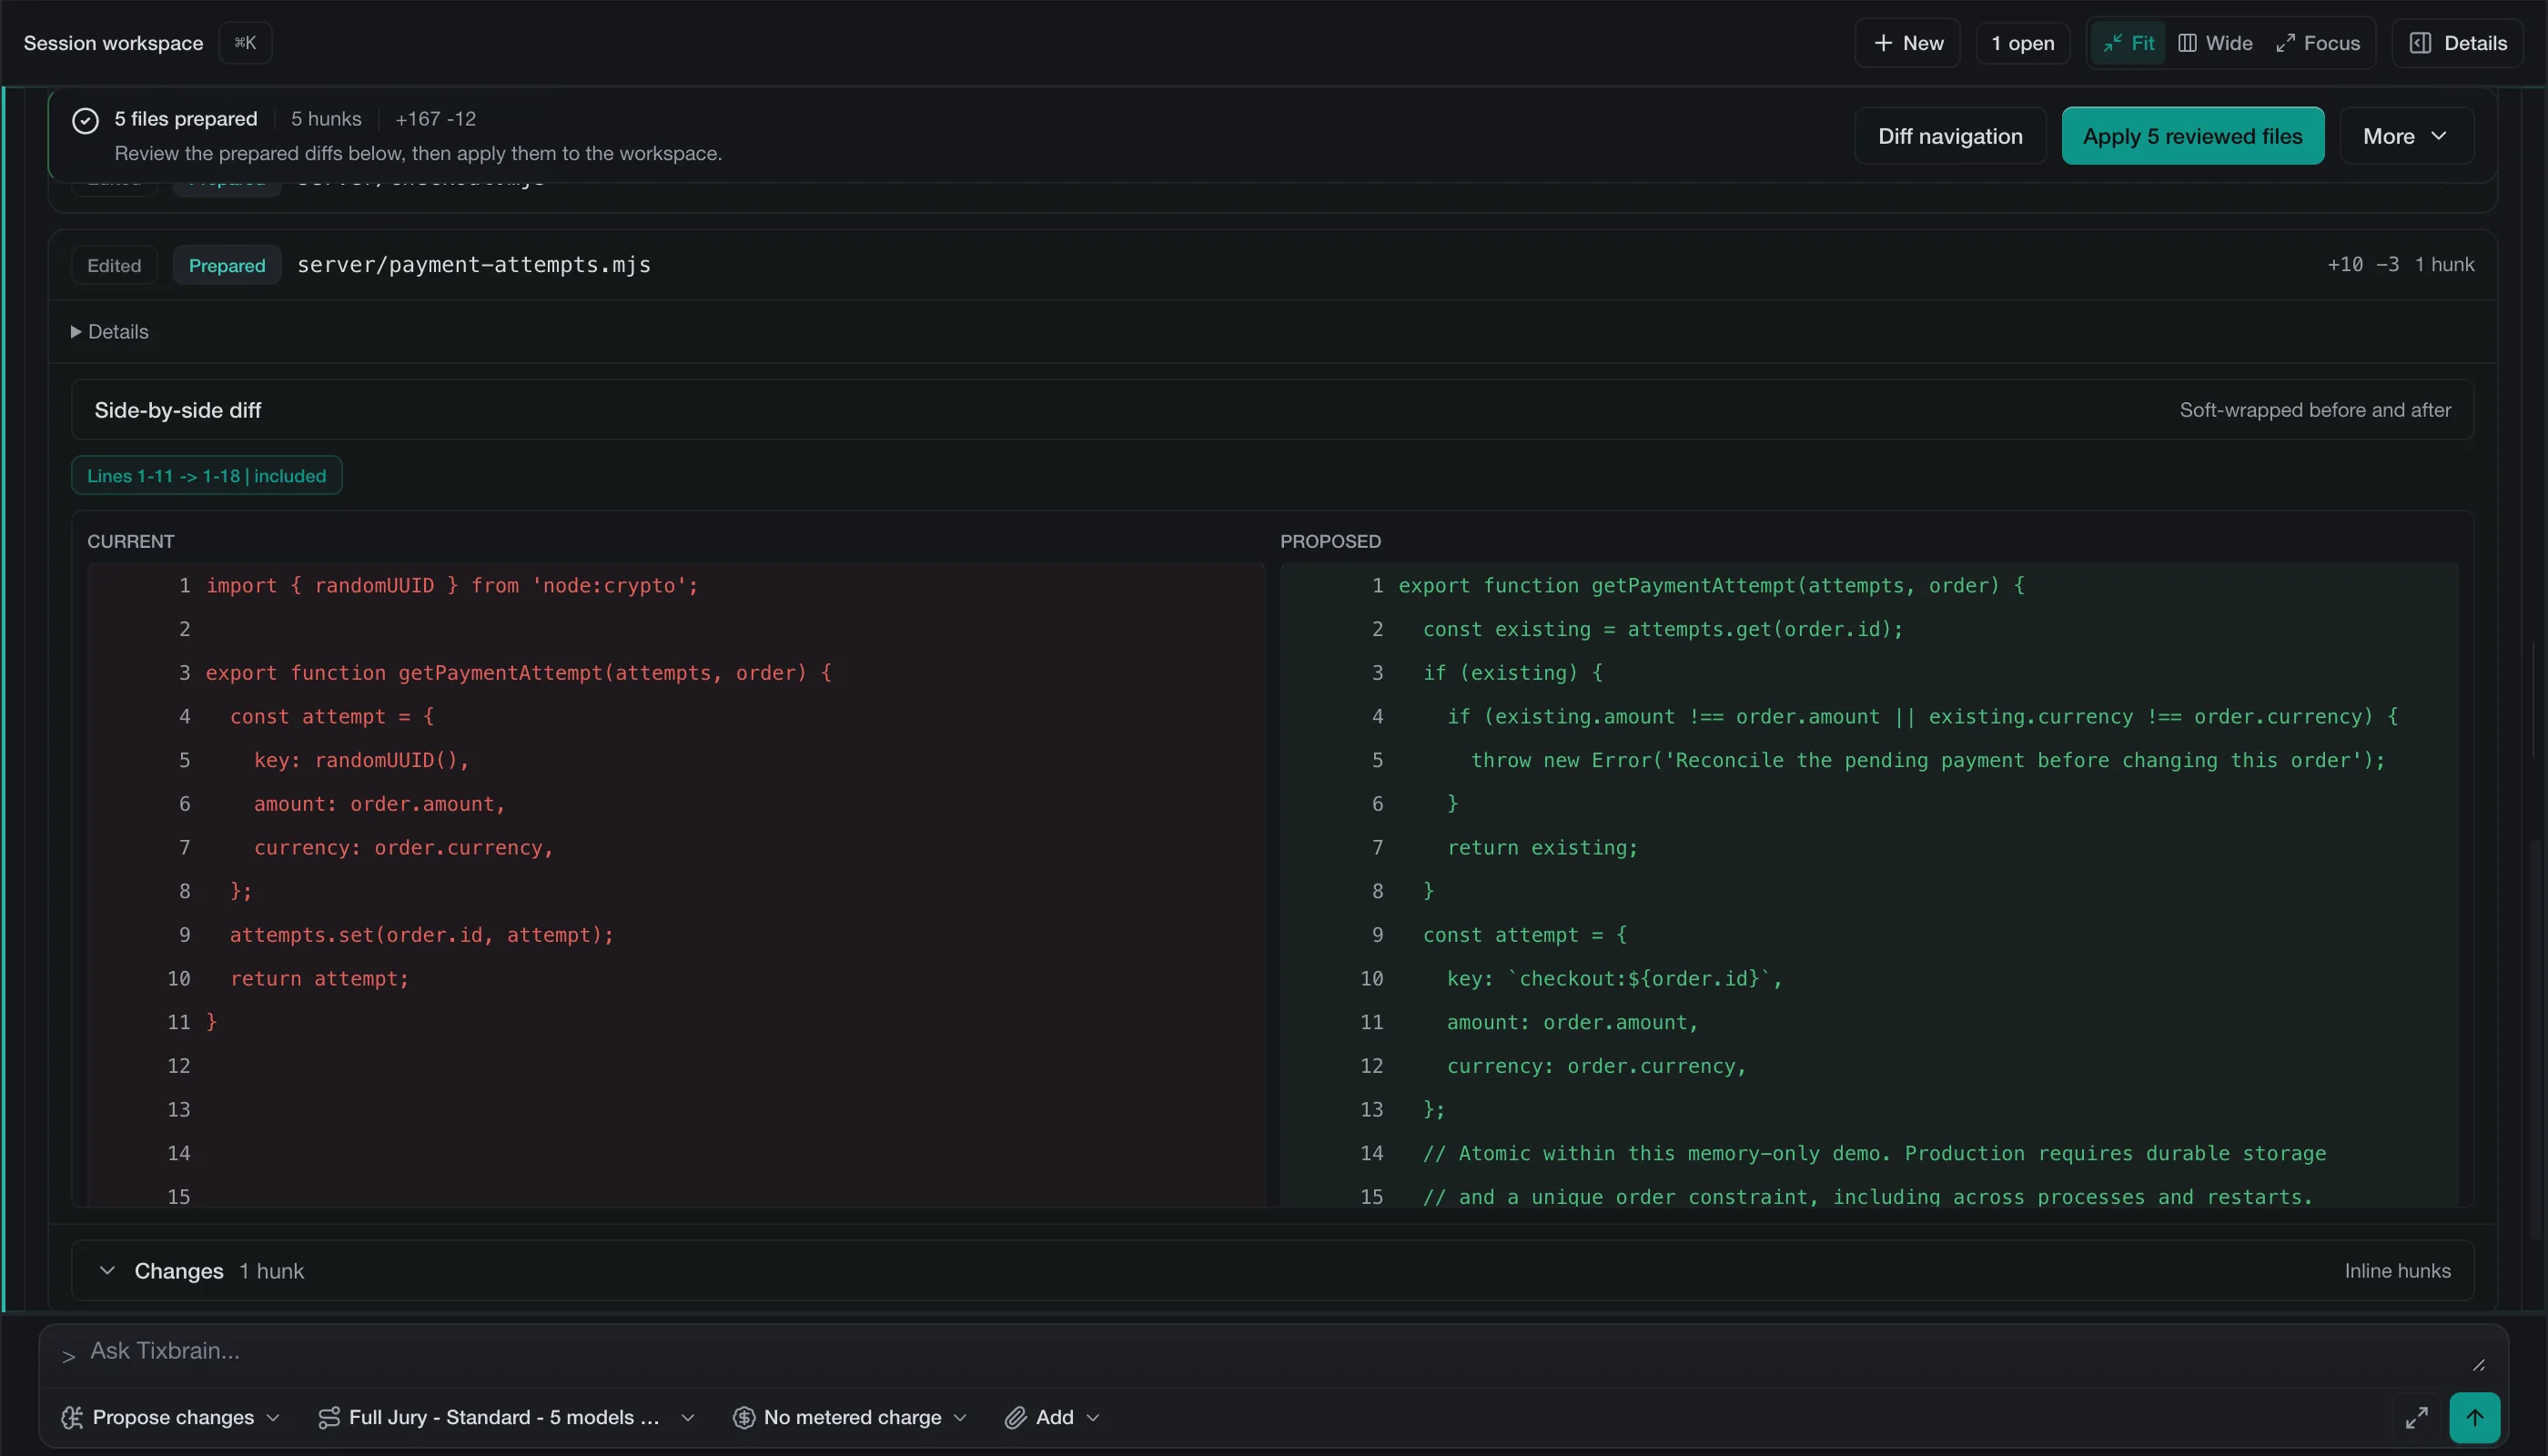Image resolution: width=2548 pixels, height=1456 pixels.
Task: Click the No metered charge coin icon
Action: coord(743,1417)
